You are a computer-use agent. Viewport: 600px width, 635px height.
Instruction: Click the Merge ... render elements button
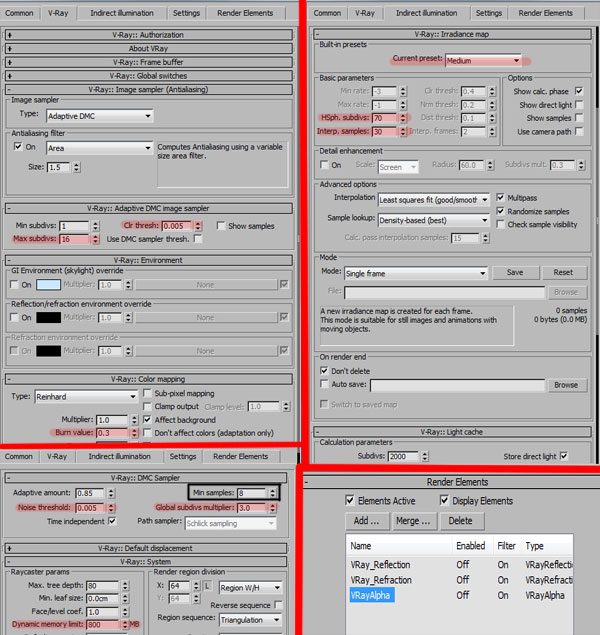tap(413, 521)
